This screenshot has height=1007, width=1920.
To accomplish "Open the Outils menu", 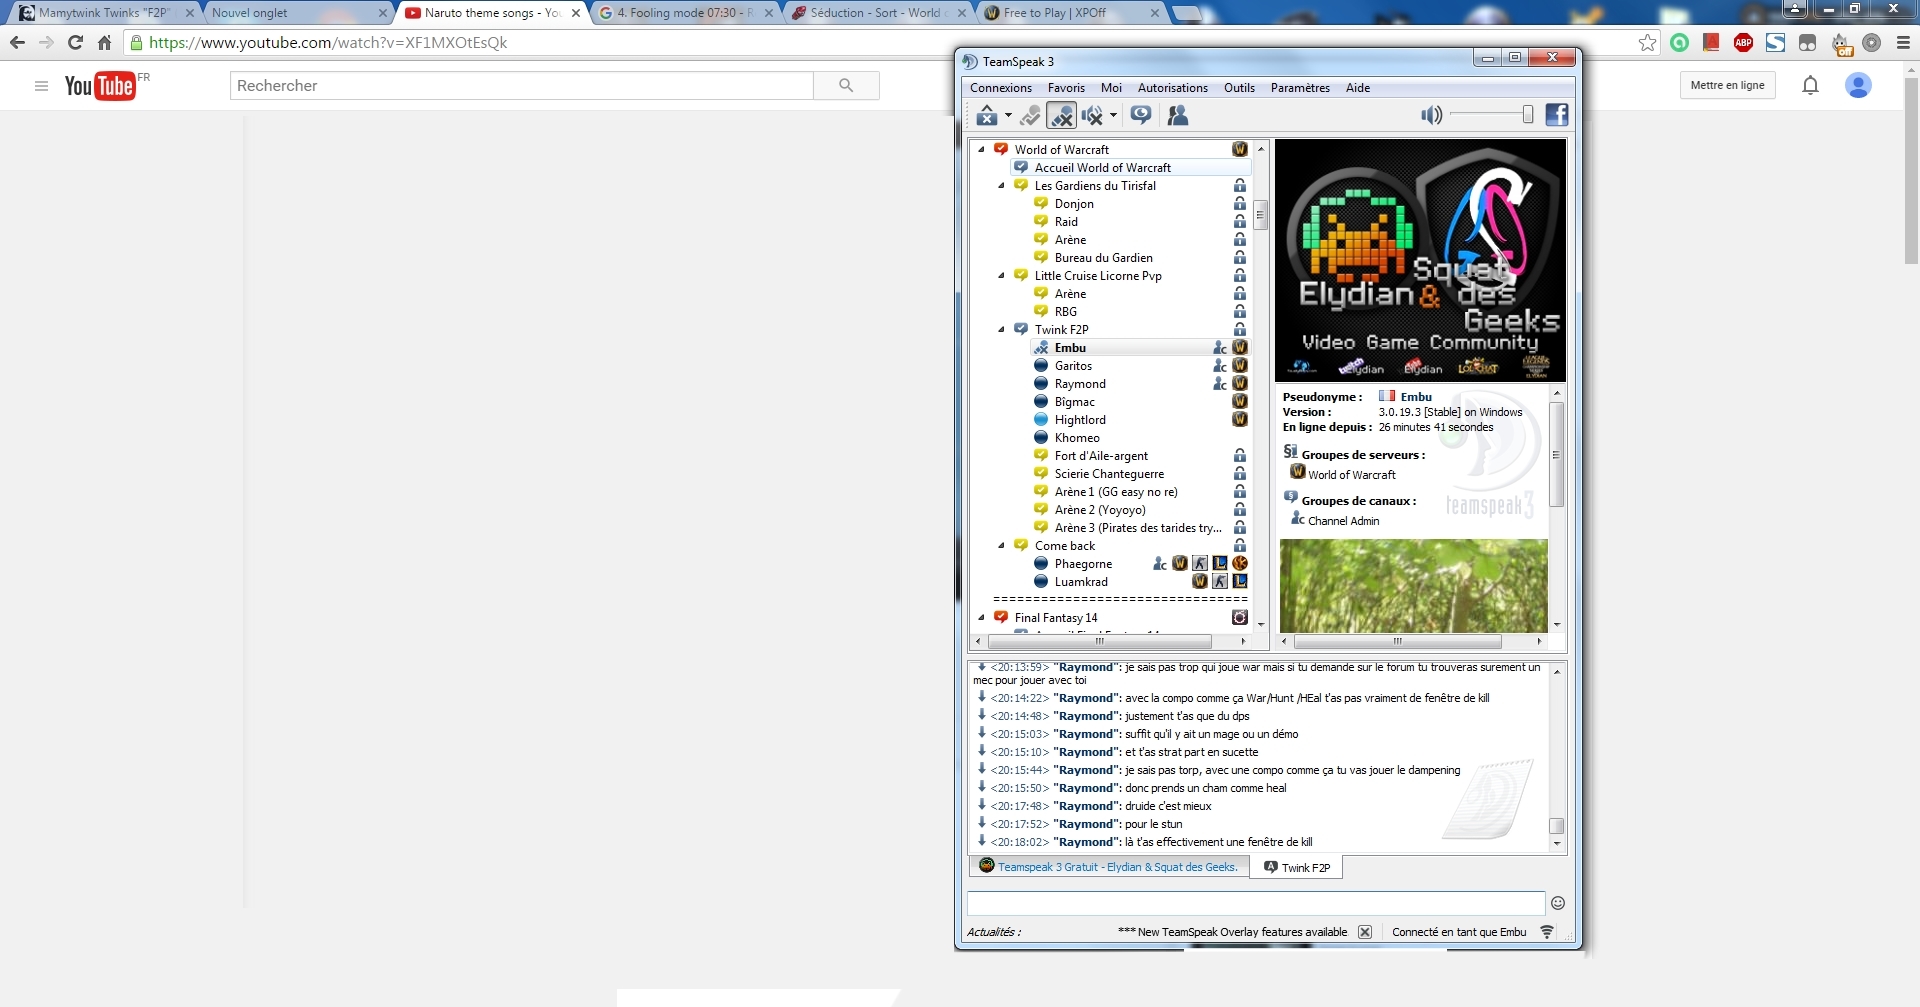I will pos(1239,88).
